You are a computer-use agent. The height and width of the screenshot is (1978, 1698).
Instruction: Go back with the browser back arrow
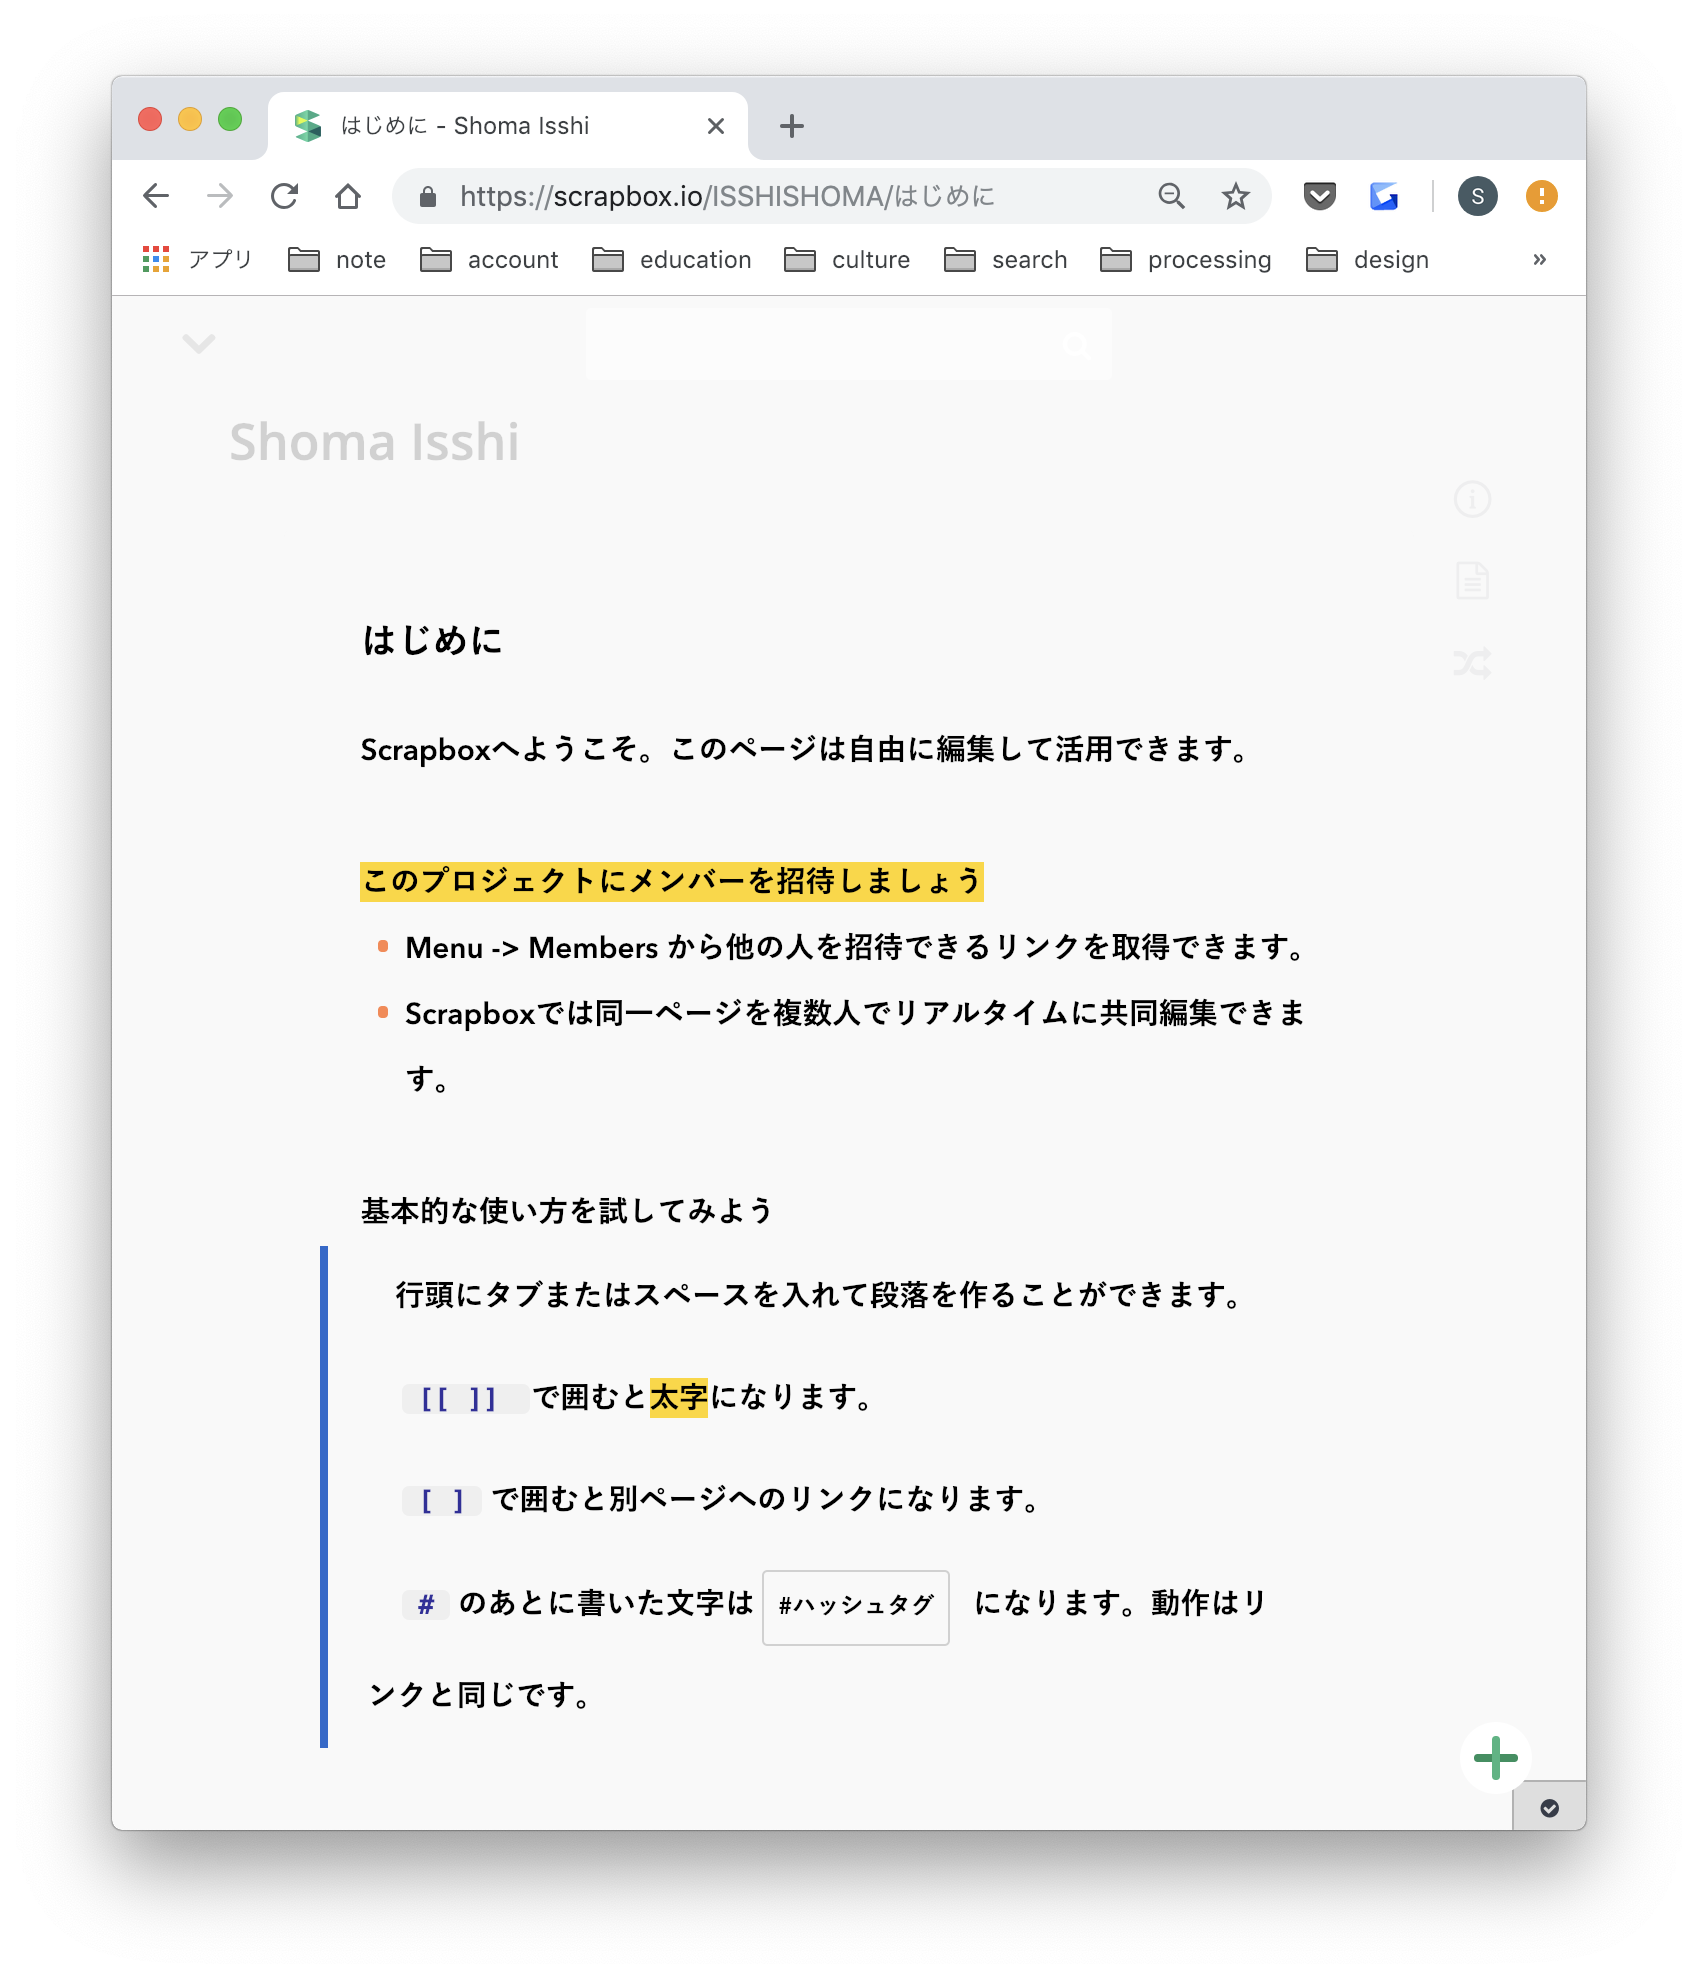pyautogui.click(x=156, y=196)
